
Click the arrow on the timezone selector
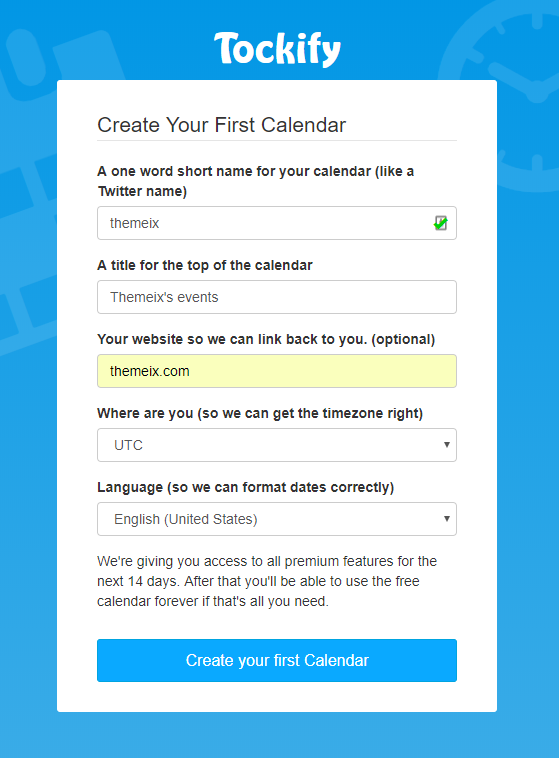coord(447,445)
